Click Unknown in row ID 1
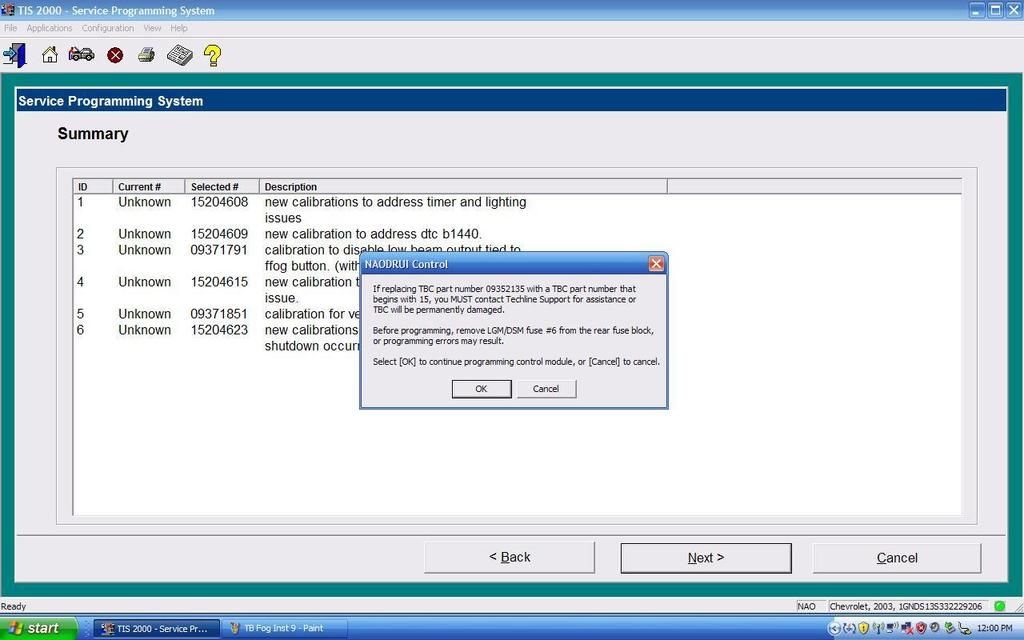 144,202
